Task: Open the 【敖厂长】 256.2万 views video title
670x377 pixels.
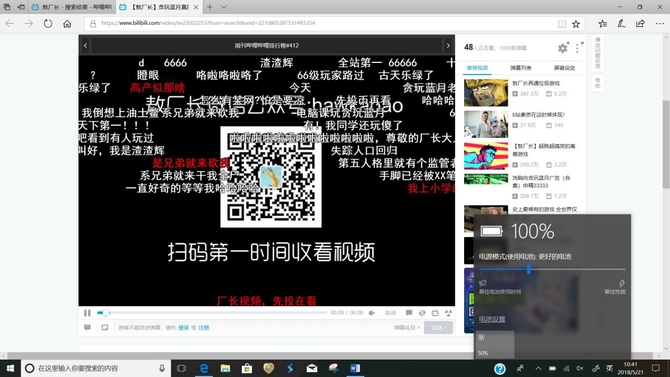Action: [544, 150]
